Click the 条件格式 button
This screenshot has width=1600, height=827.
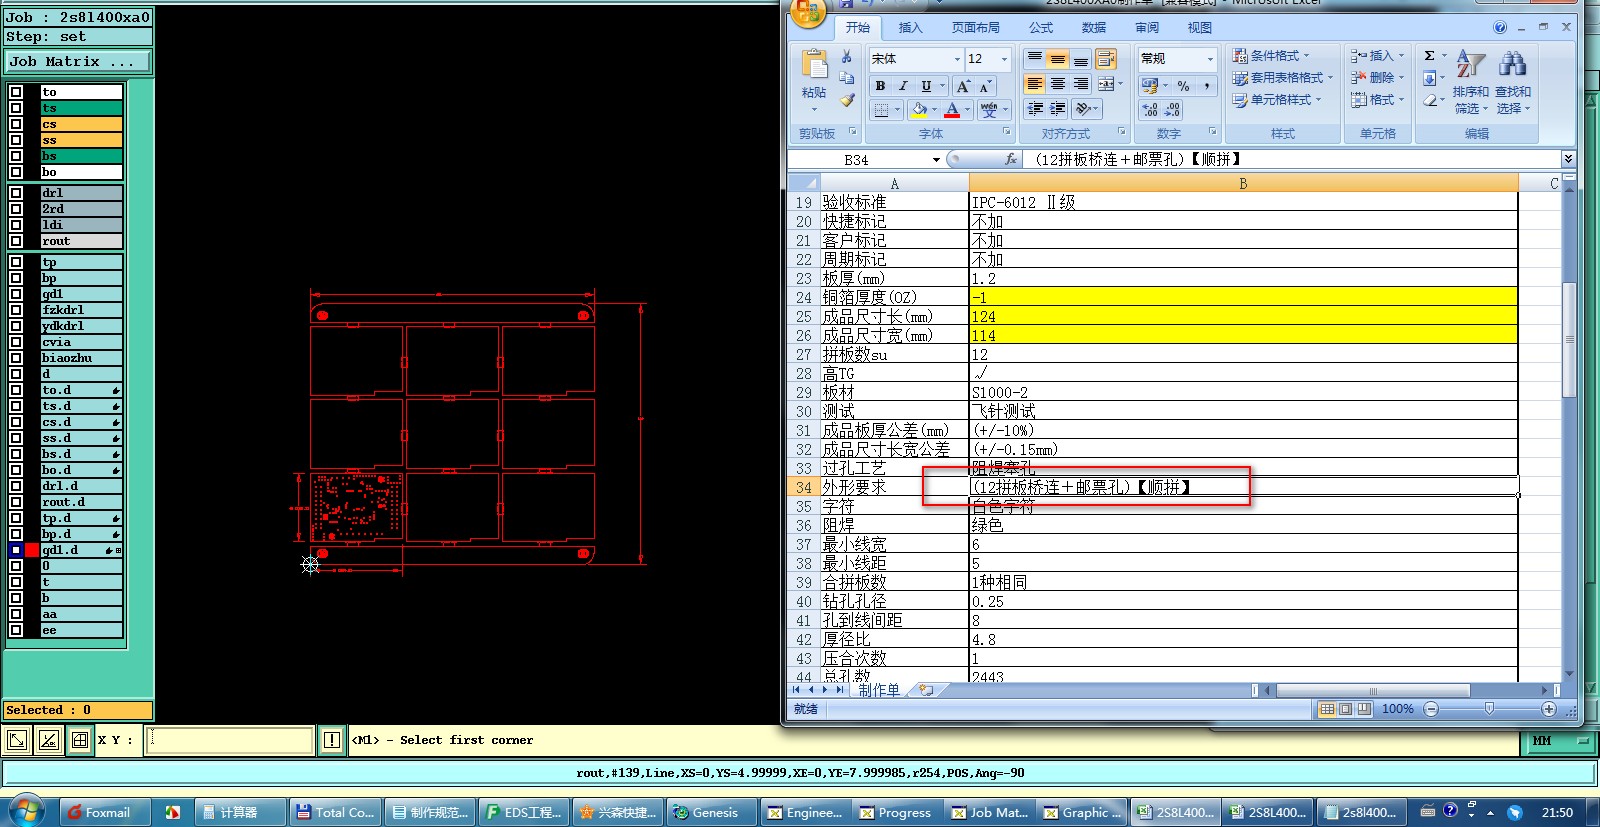coord(1271,56)
